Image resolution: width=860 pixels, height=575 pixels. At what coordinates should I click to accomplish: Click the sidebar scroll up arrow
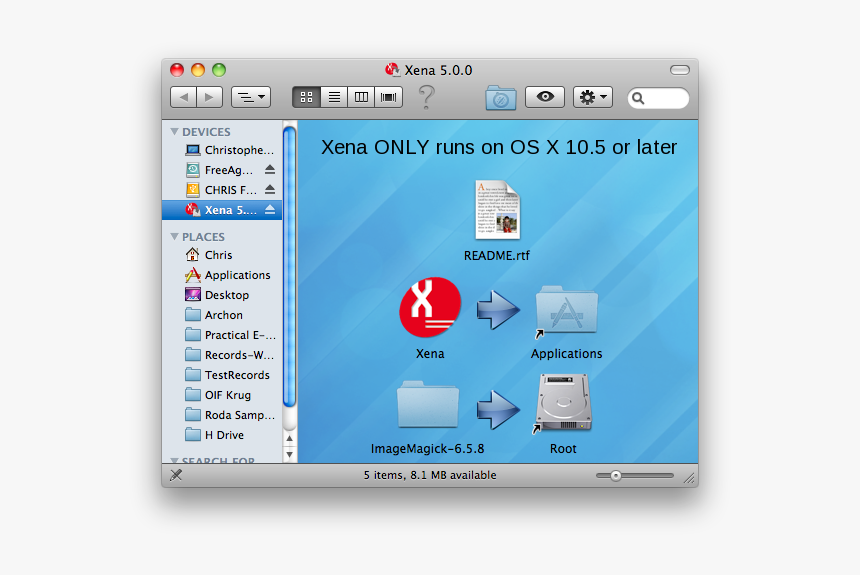pyautogui.click(x=290, y=438)
